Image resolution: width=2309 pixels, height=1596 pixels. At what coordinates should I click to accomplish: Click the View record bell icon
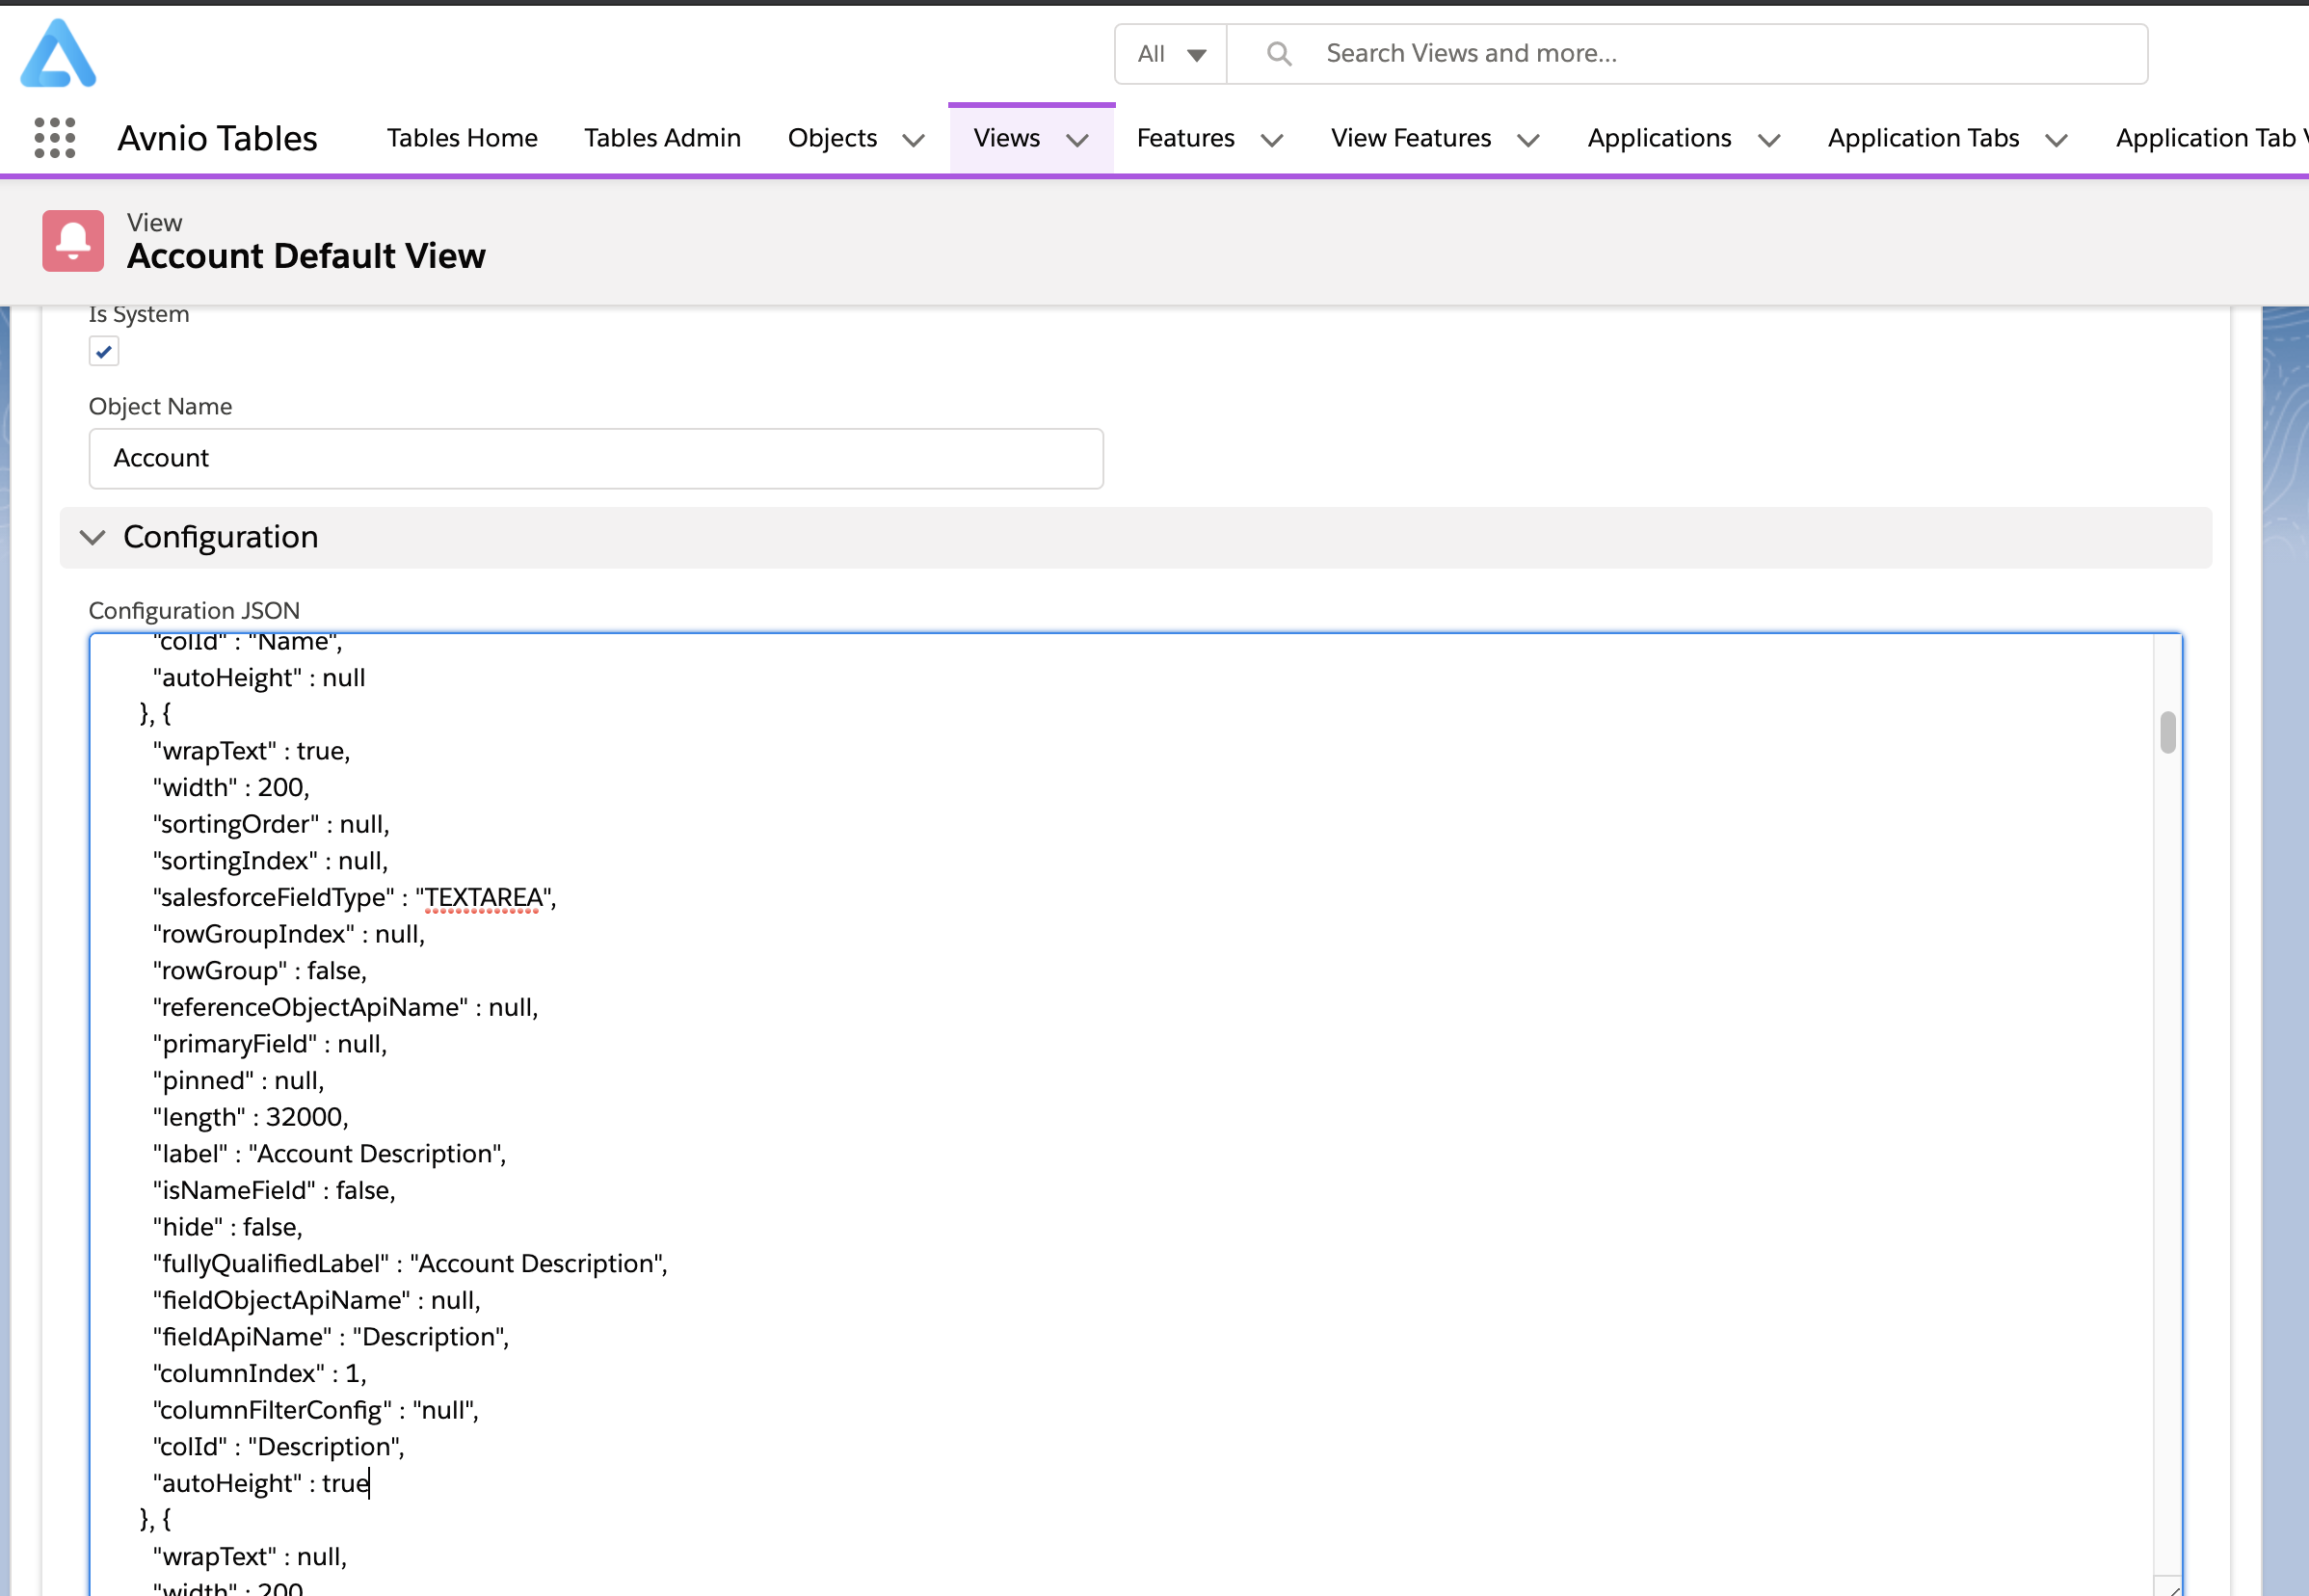pyautogui.click(x=73, y=241)
